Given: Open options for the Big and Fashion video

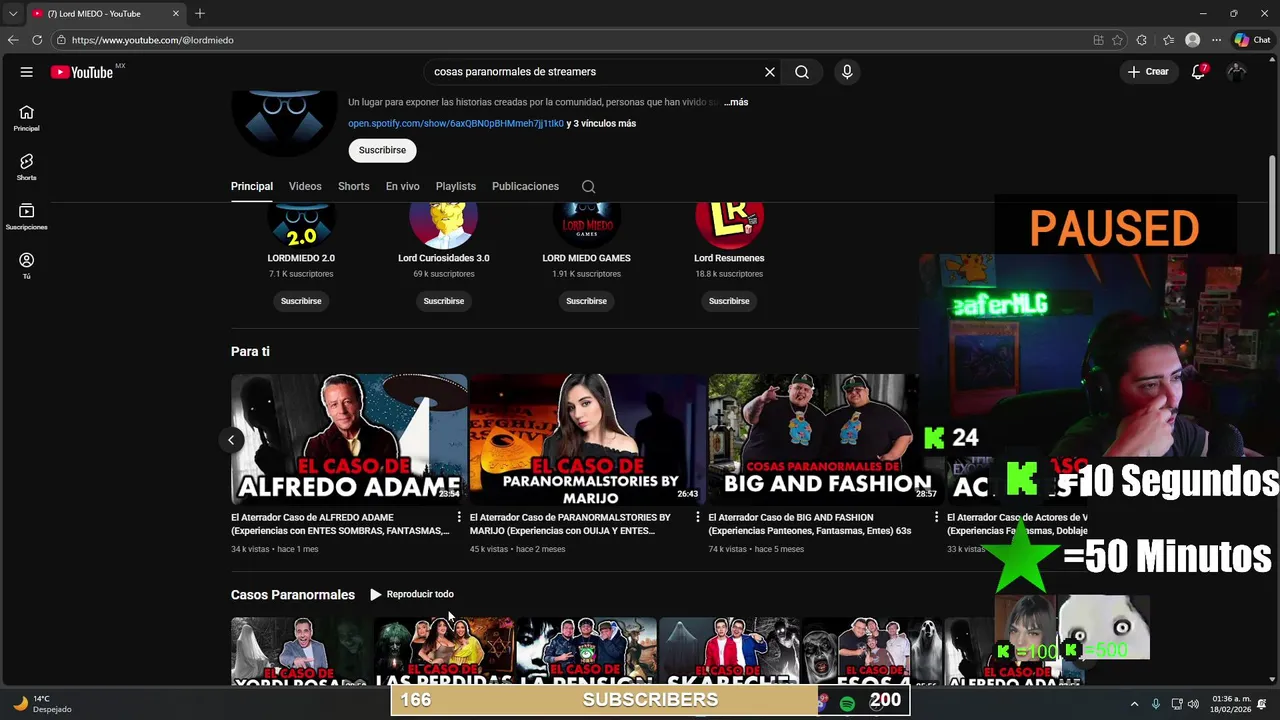Looking at the screenshot, I should pyautogui.click(x=936, y=517).
